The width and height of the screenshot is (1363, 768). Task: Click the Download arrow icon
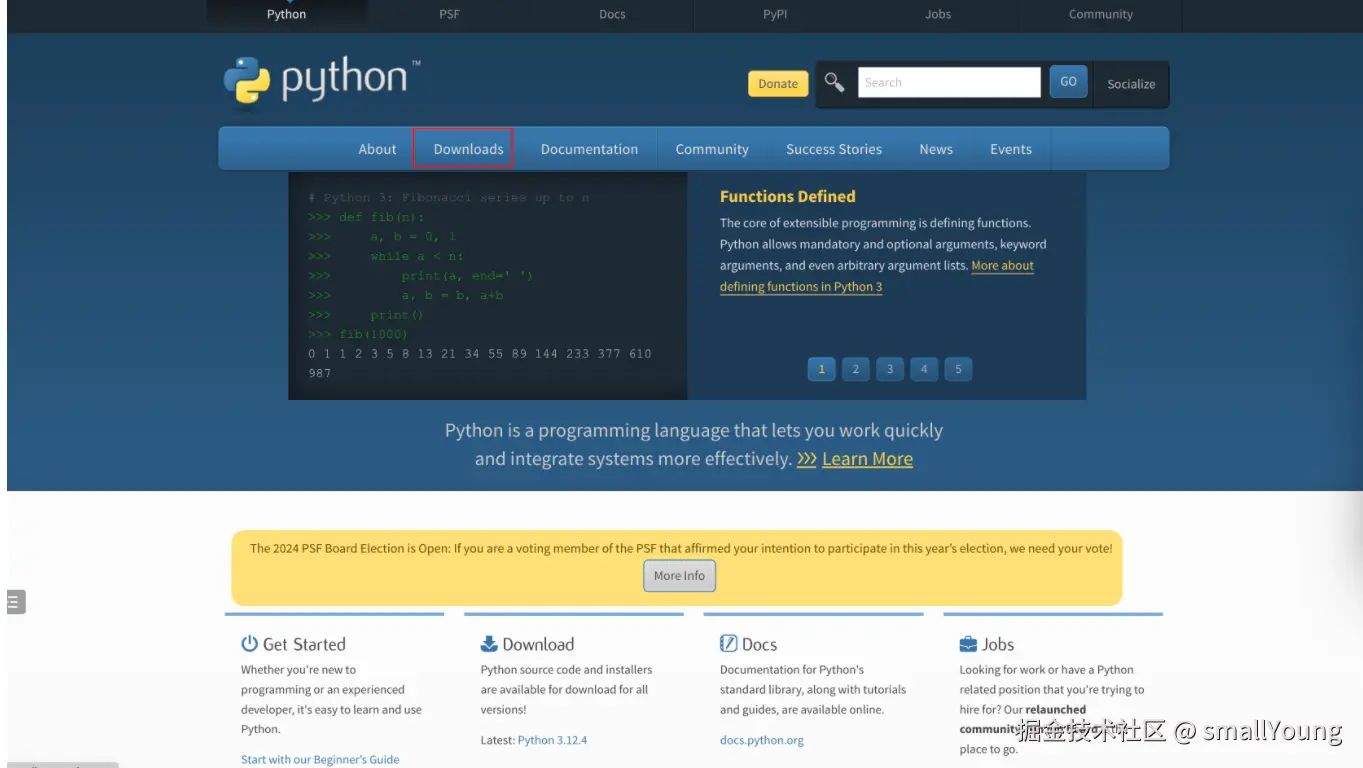[489, 644]
